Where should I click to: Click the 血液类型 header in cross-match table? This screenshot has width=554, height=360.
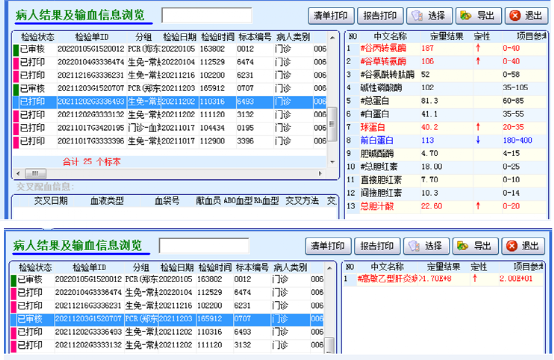[107, 201]
